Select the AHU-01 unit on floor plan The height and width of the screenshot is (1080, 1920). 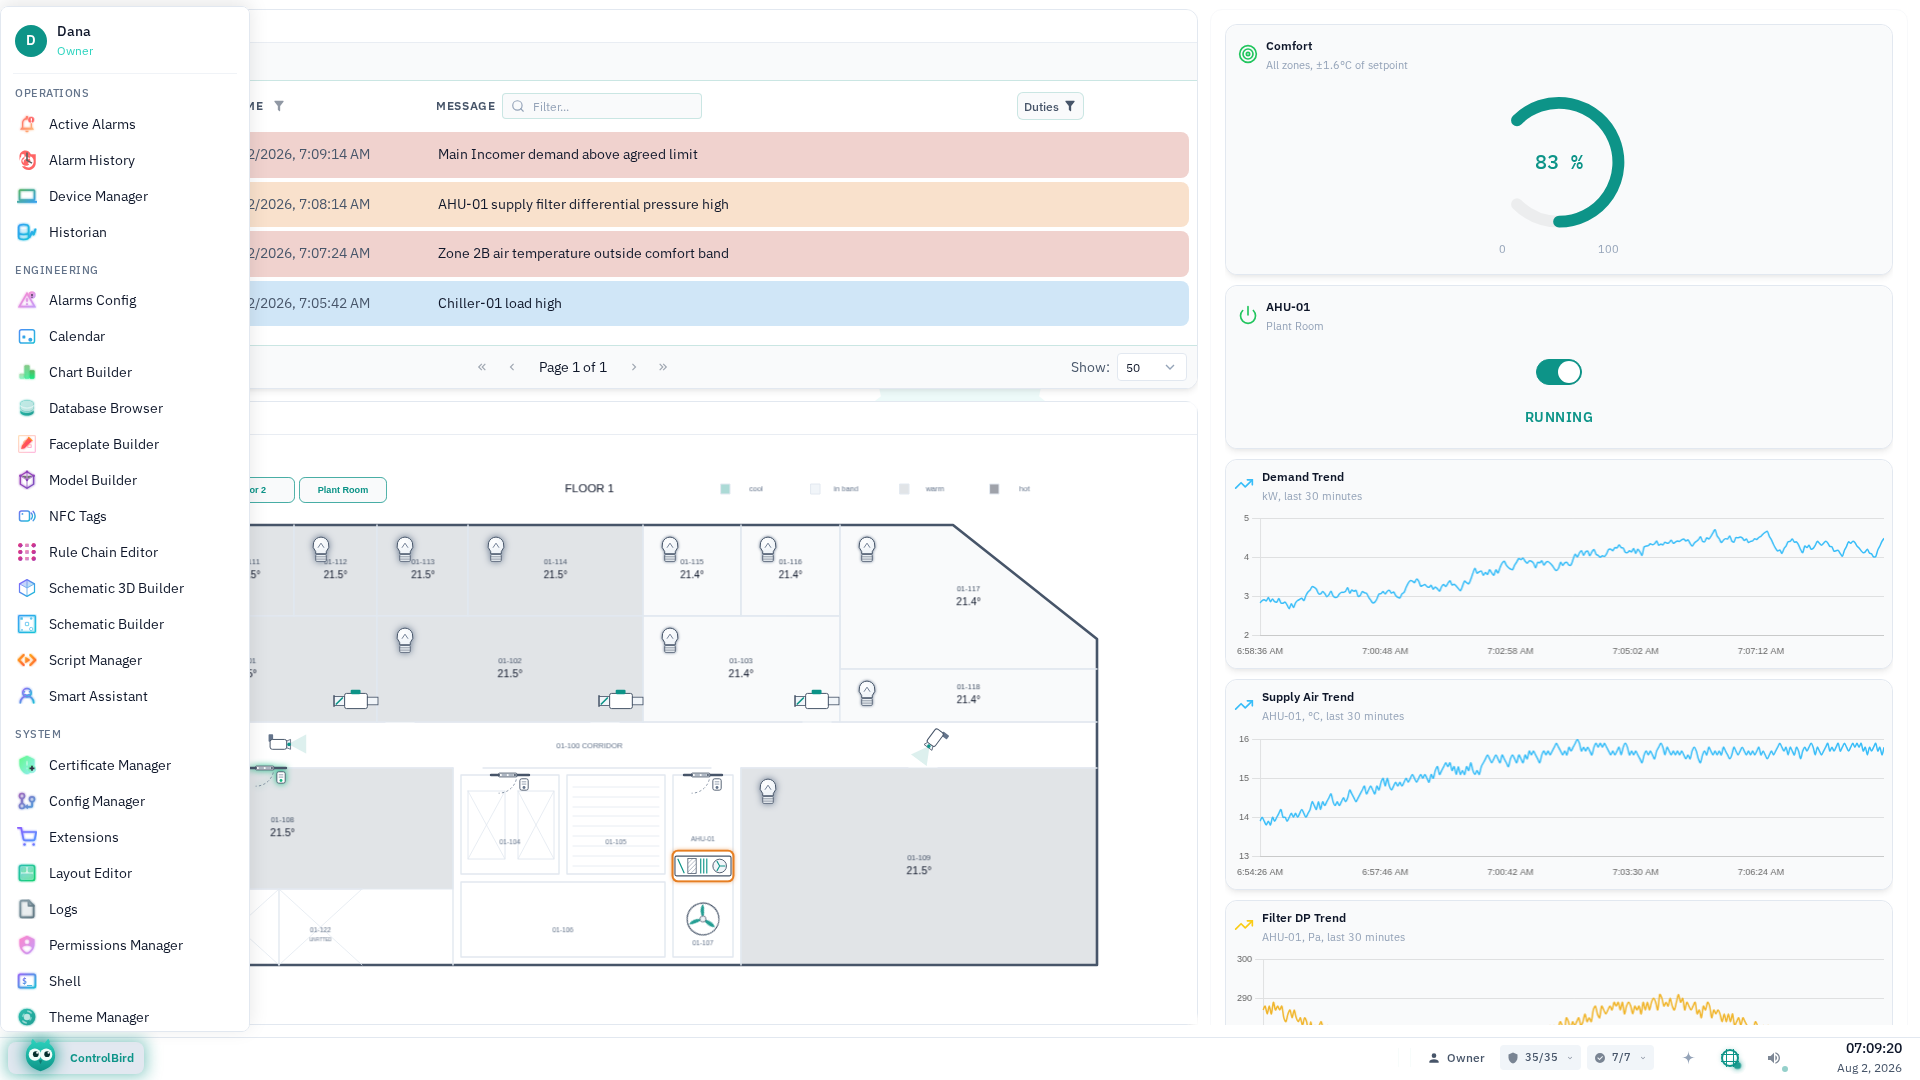(x=703, y=866)
